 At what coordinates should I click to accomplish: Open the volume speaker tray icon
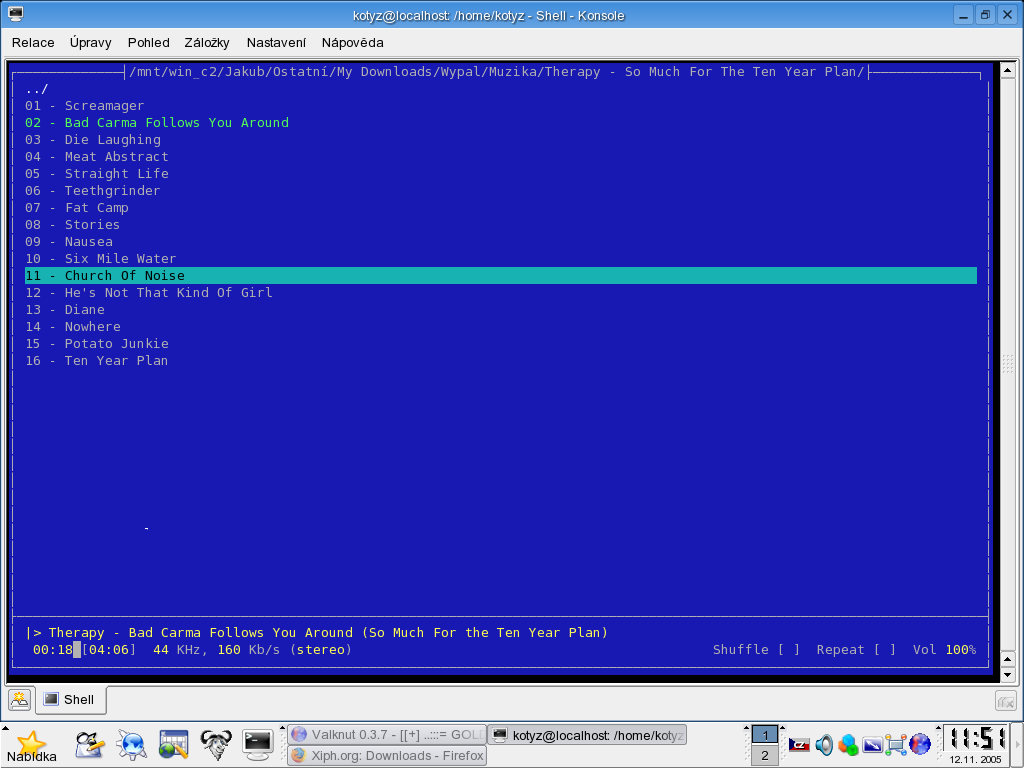pos(824,745)
